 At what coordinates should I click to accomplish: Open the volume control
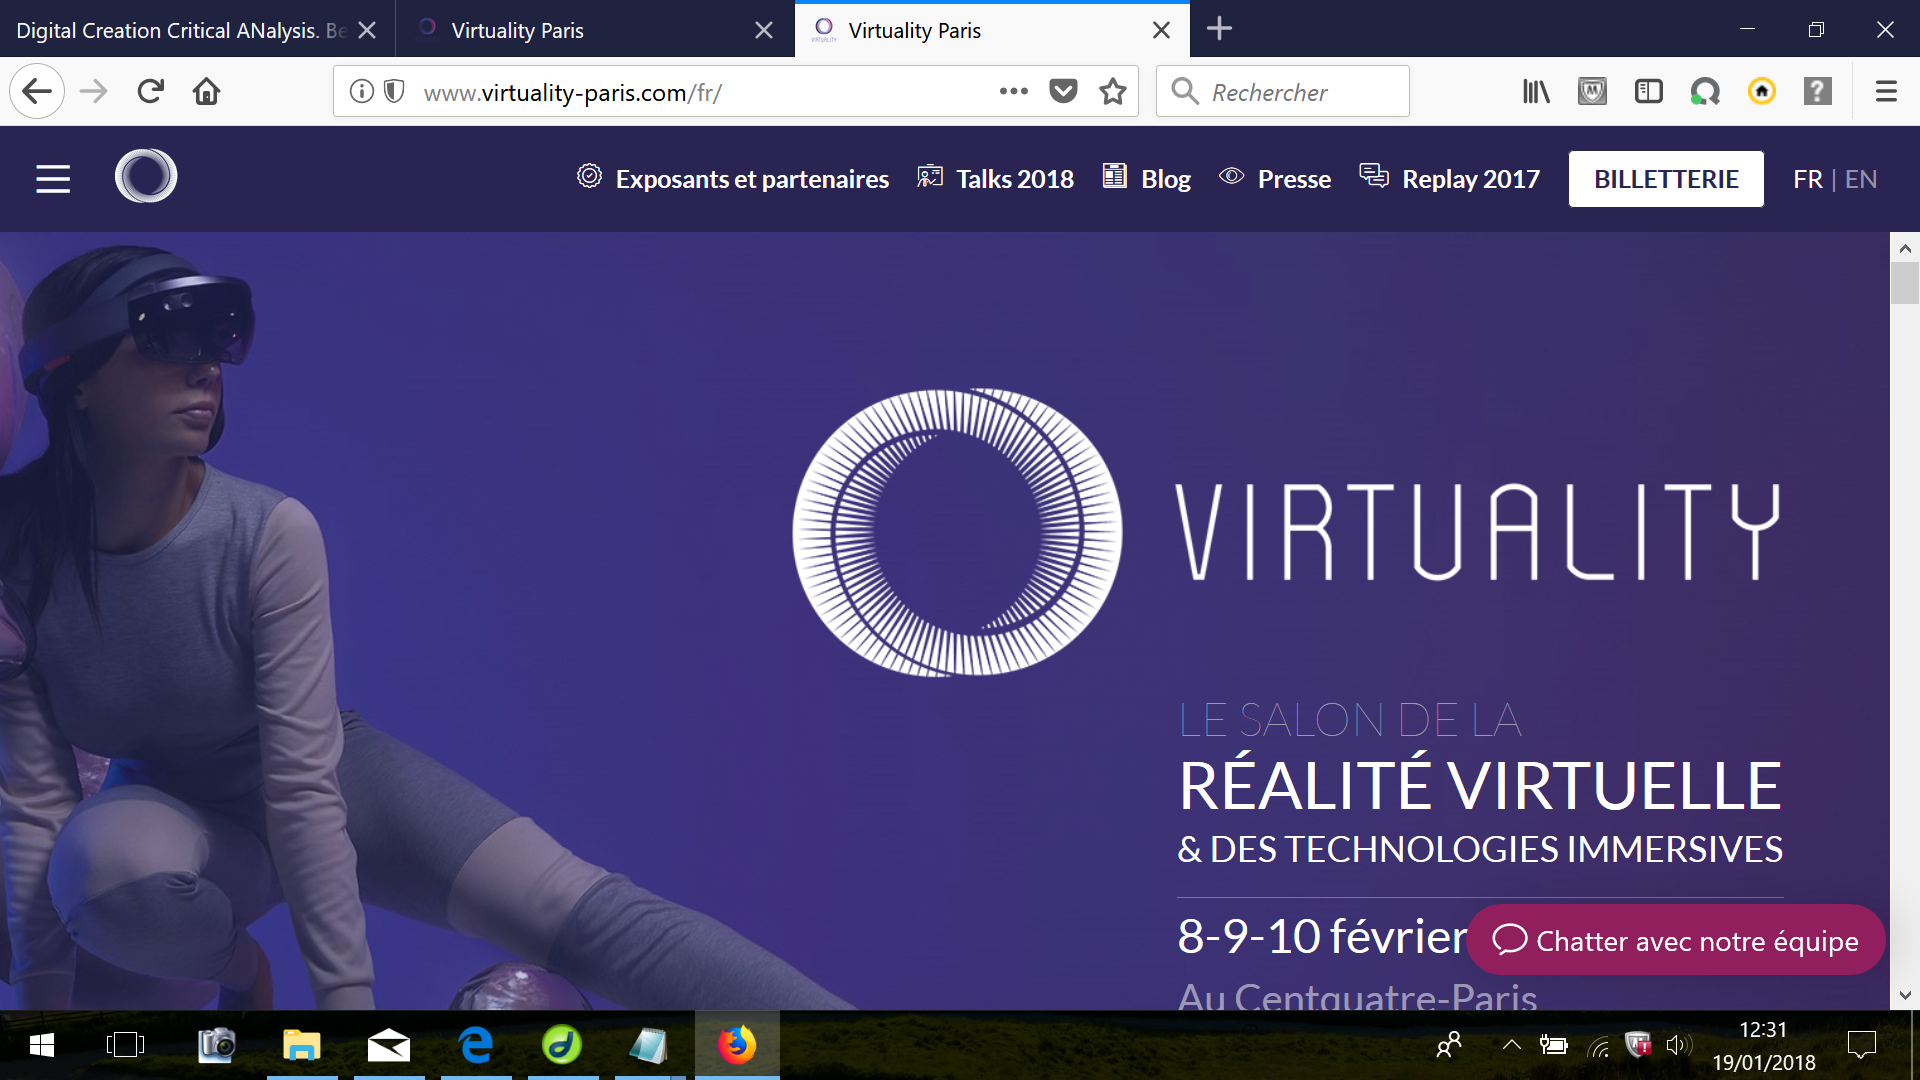(x=1679, y=1046)
